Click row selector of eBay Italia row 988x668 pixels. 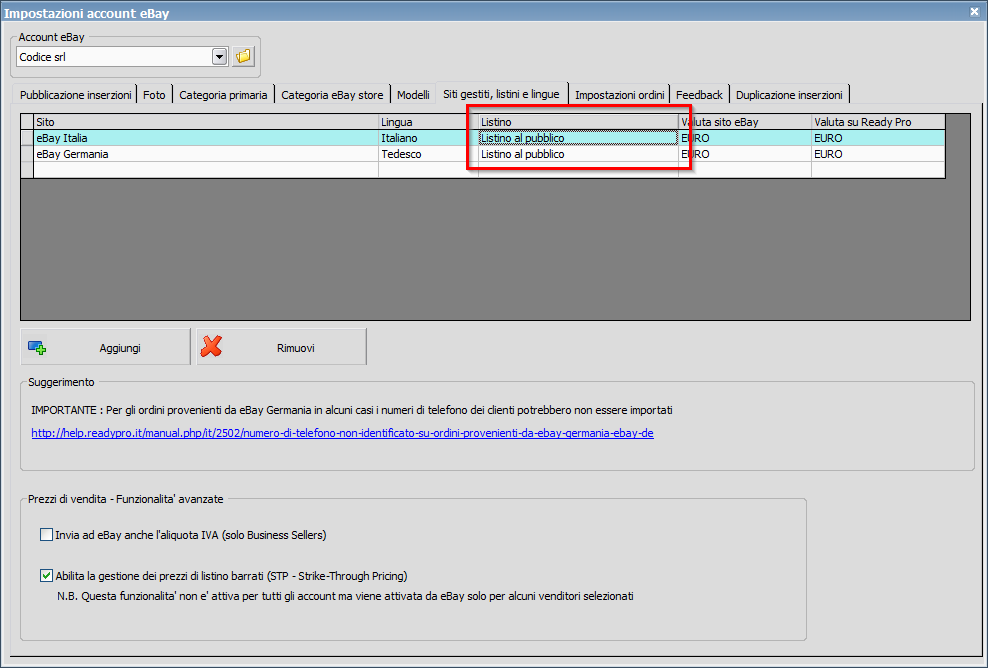(x=27, y=138)
